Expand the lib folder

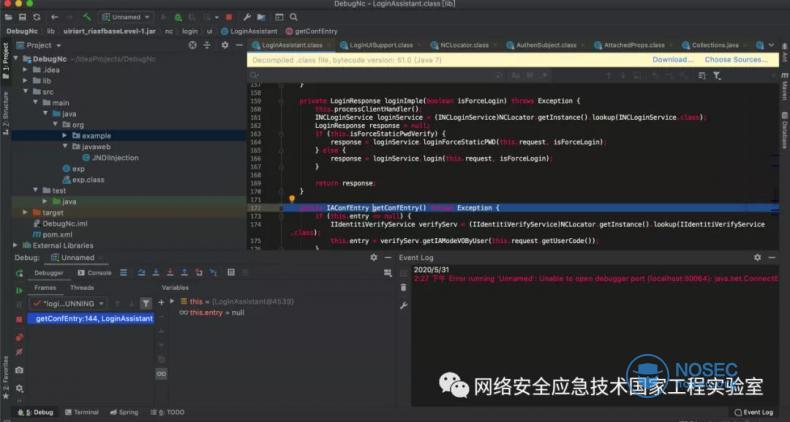pyautogui.click(x=25, y=81)
